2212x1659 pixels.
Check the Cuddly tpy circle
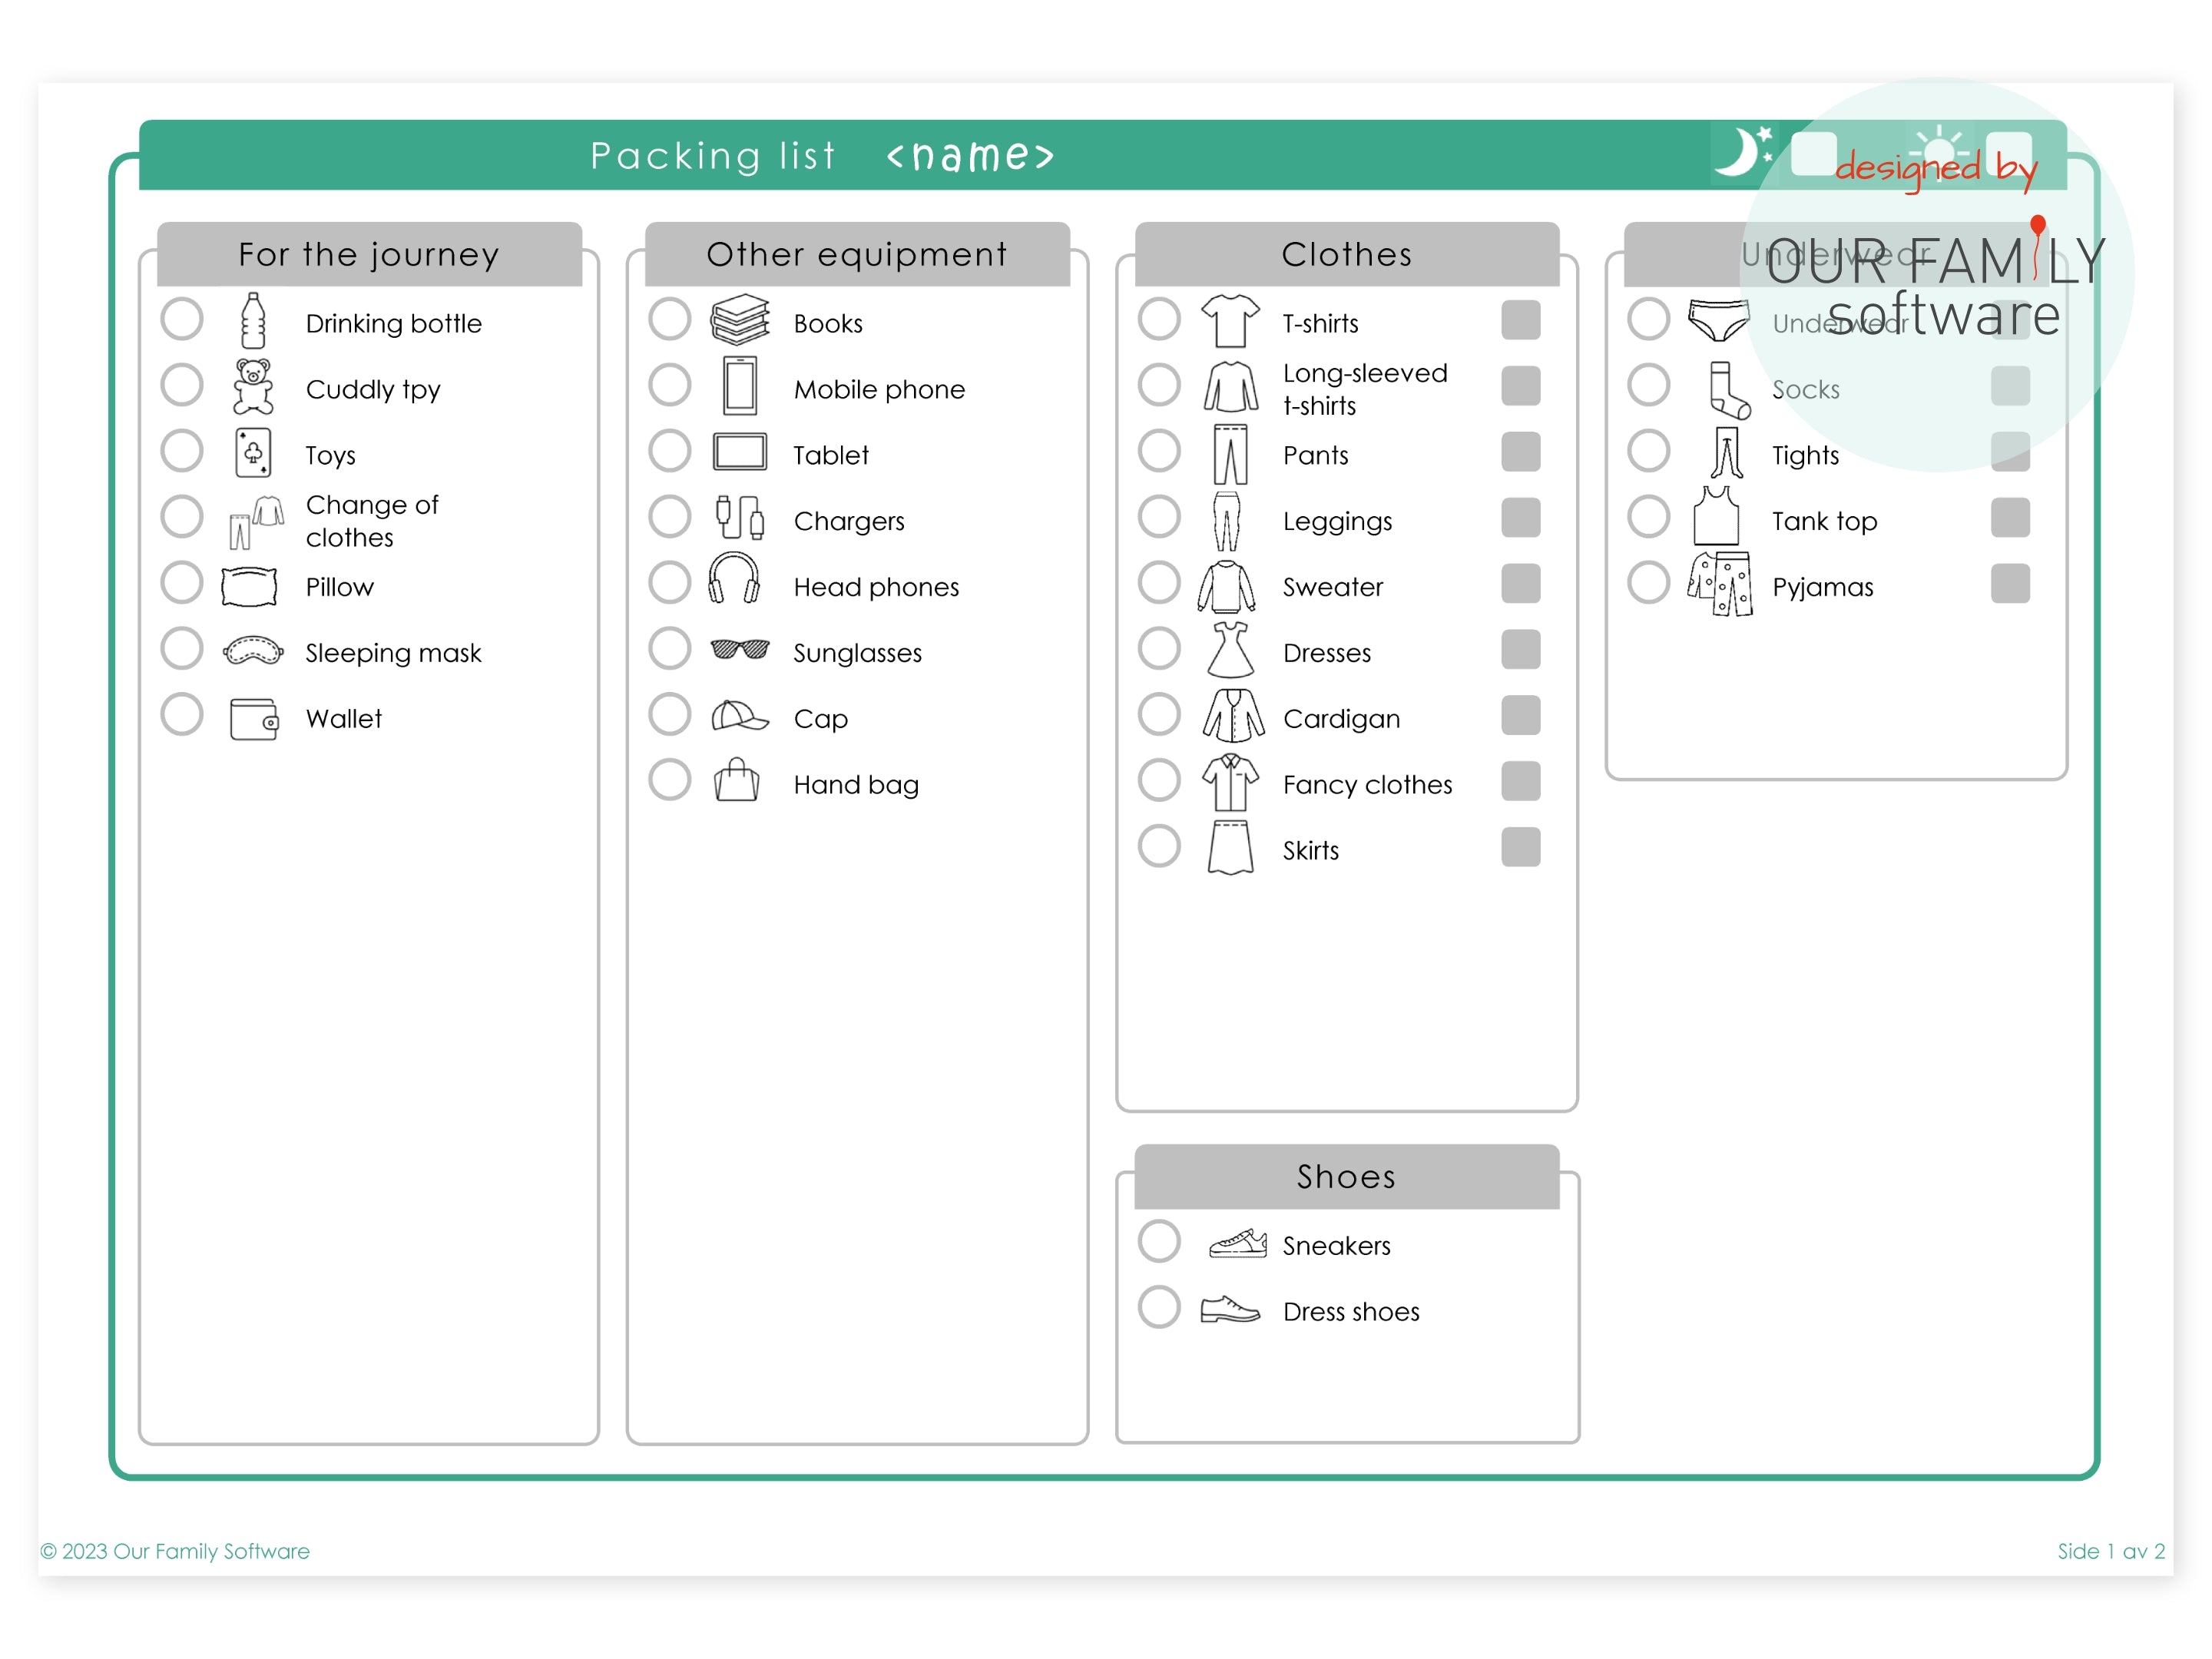coord(182,385)
